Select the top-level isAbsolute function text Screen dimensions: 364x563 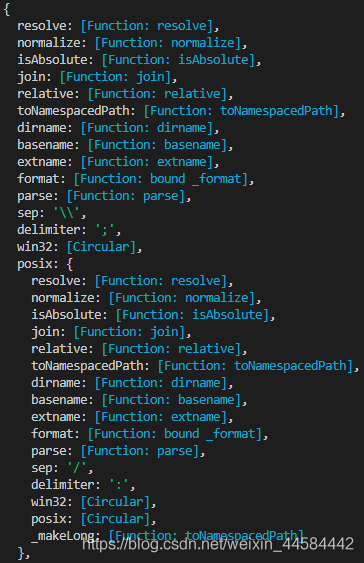(x=178, y=60)
